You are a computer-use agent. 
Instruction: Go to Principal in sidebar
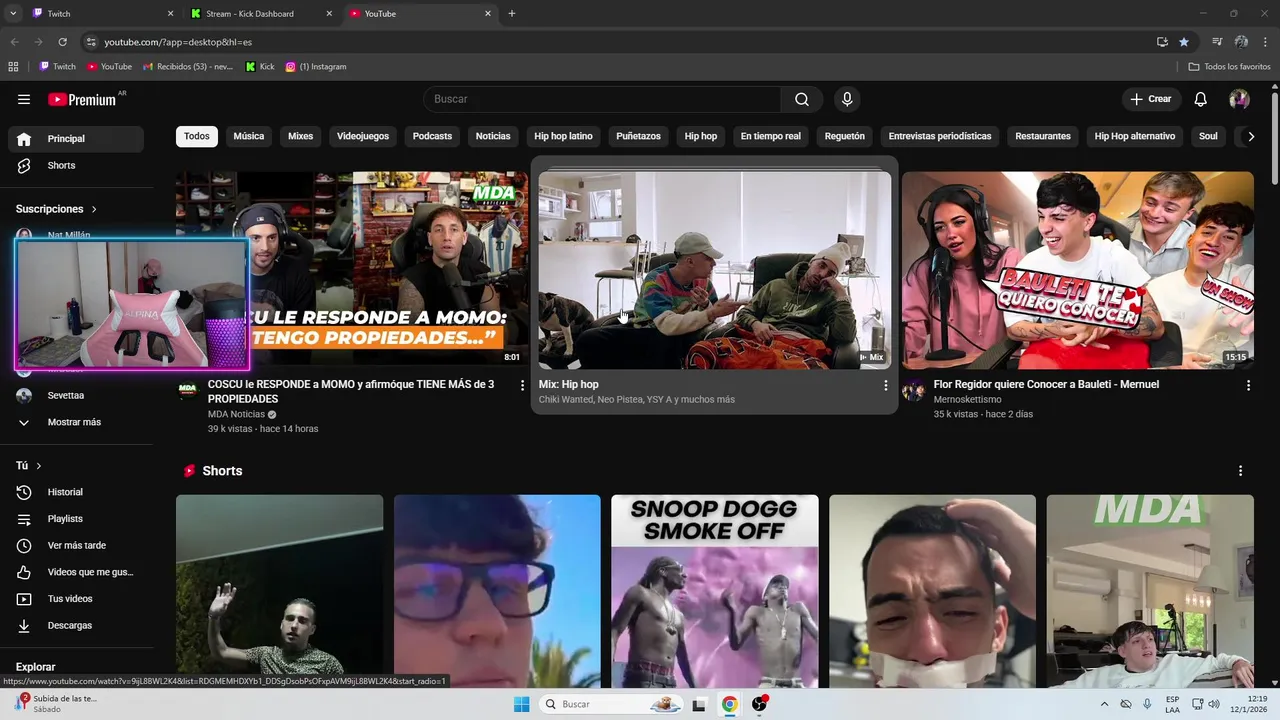click(x=76, y=139)
